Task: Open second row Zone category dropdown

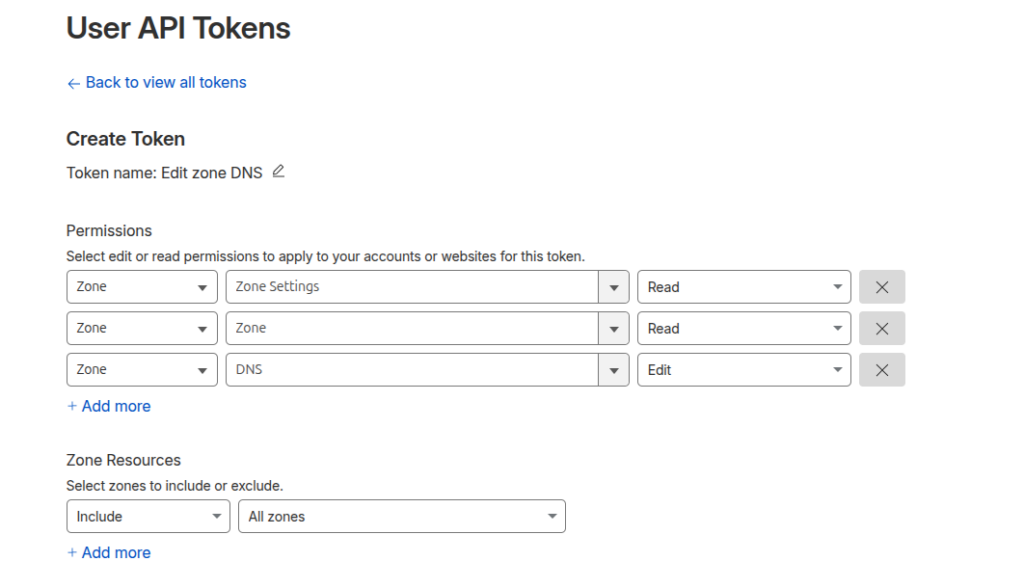Action: (141, 328)
